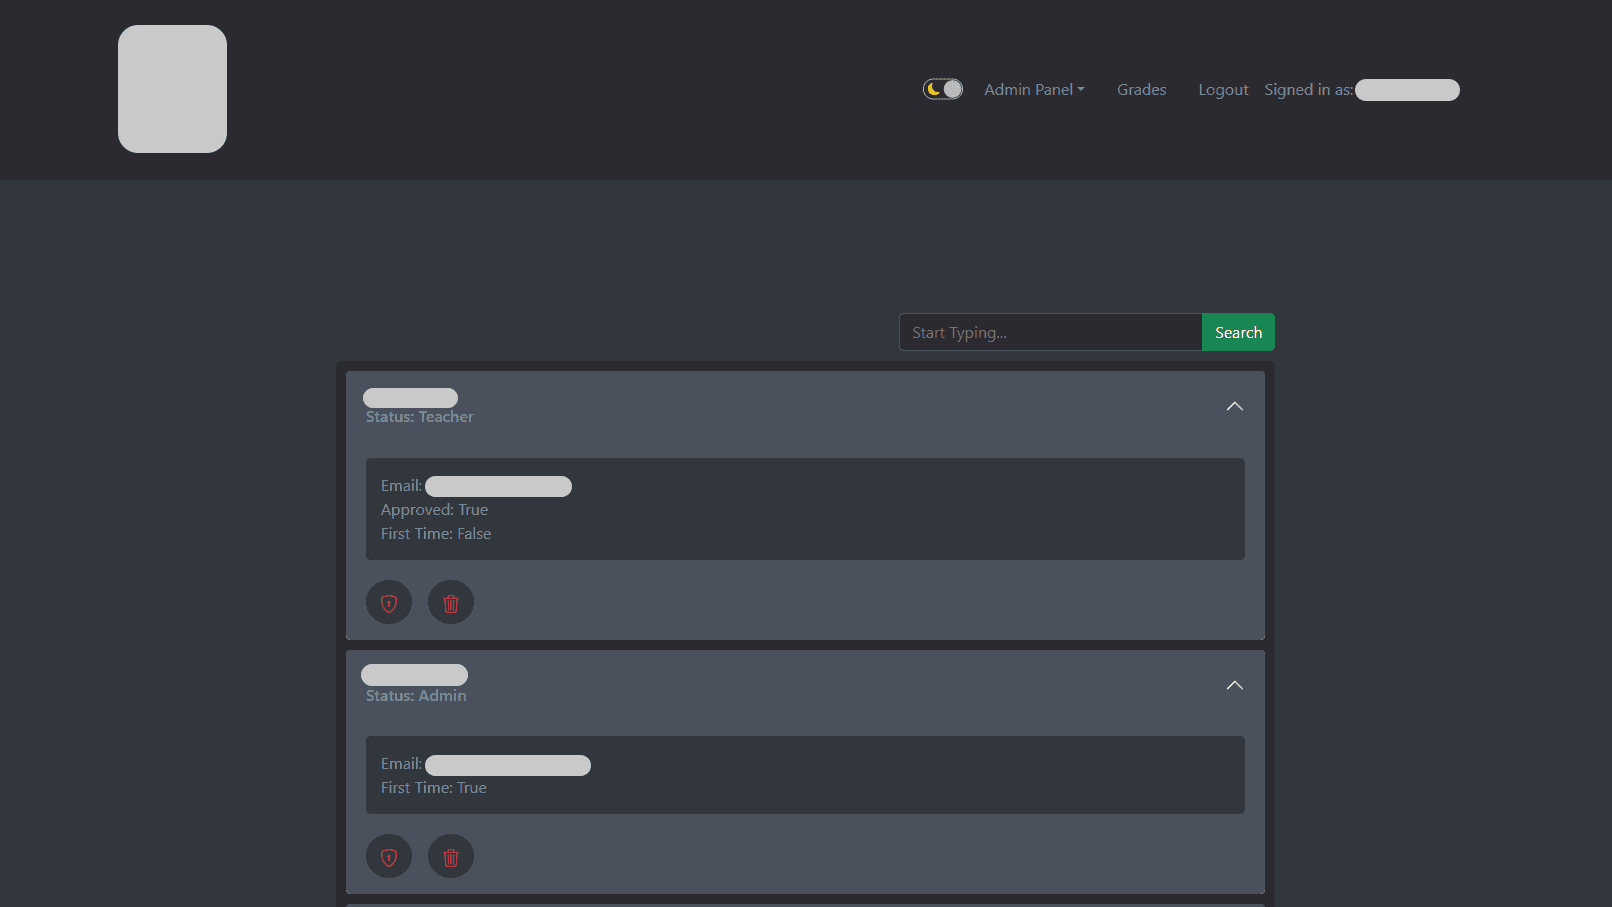This screenshot has height=907, width=1612.
Task: Click the shield icon for Teacher user
Action: click(x=389, y=603)
